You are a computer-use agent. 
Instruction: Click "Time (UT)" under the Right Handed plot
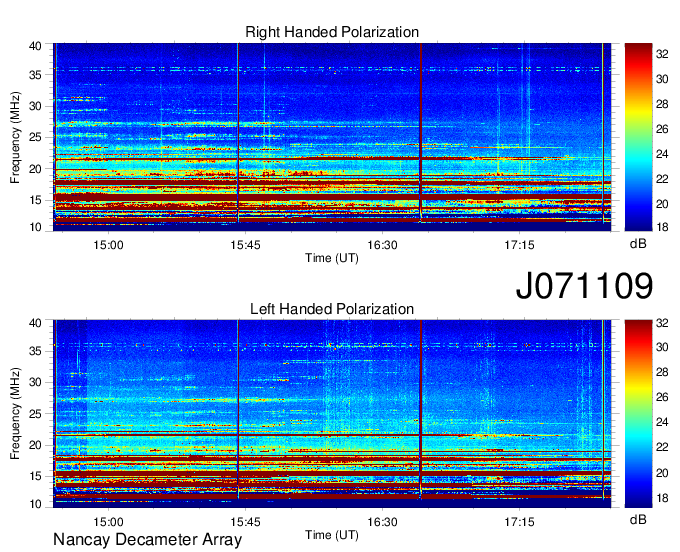pos(332,258)
